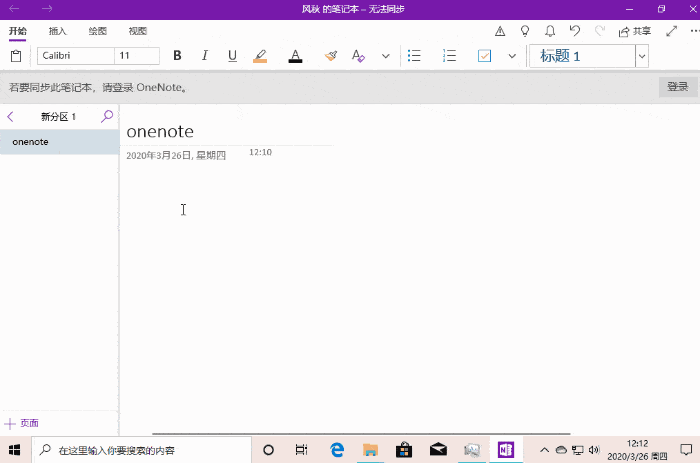Click the undo arrow
This screenshot has height=463, width=700.
[575, 31]
